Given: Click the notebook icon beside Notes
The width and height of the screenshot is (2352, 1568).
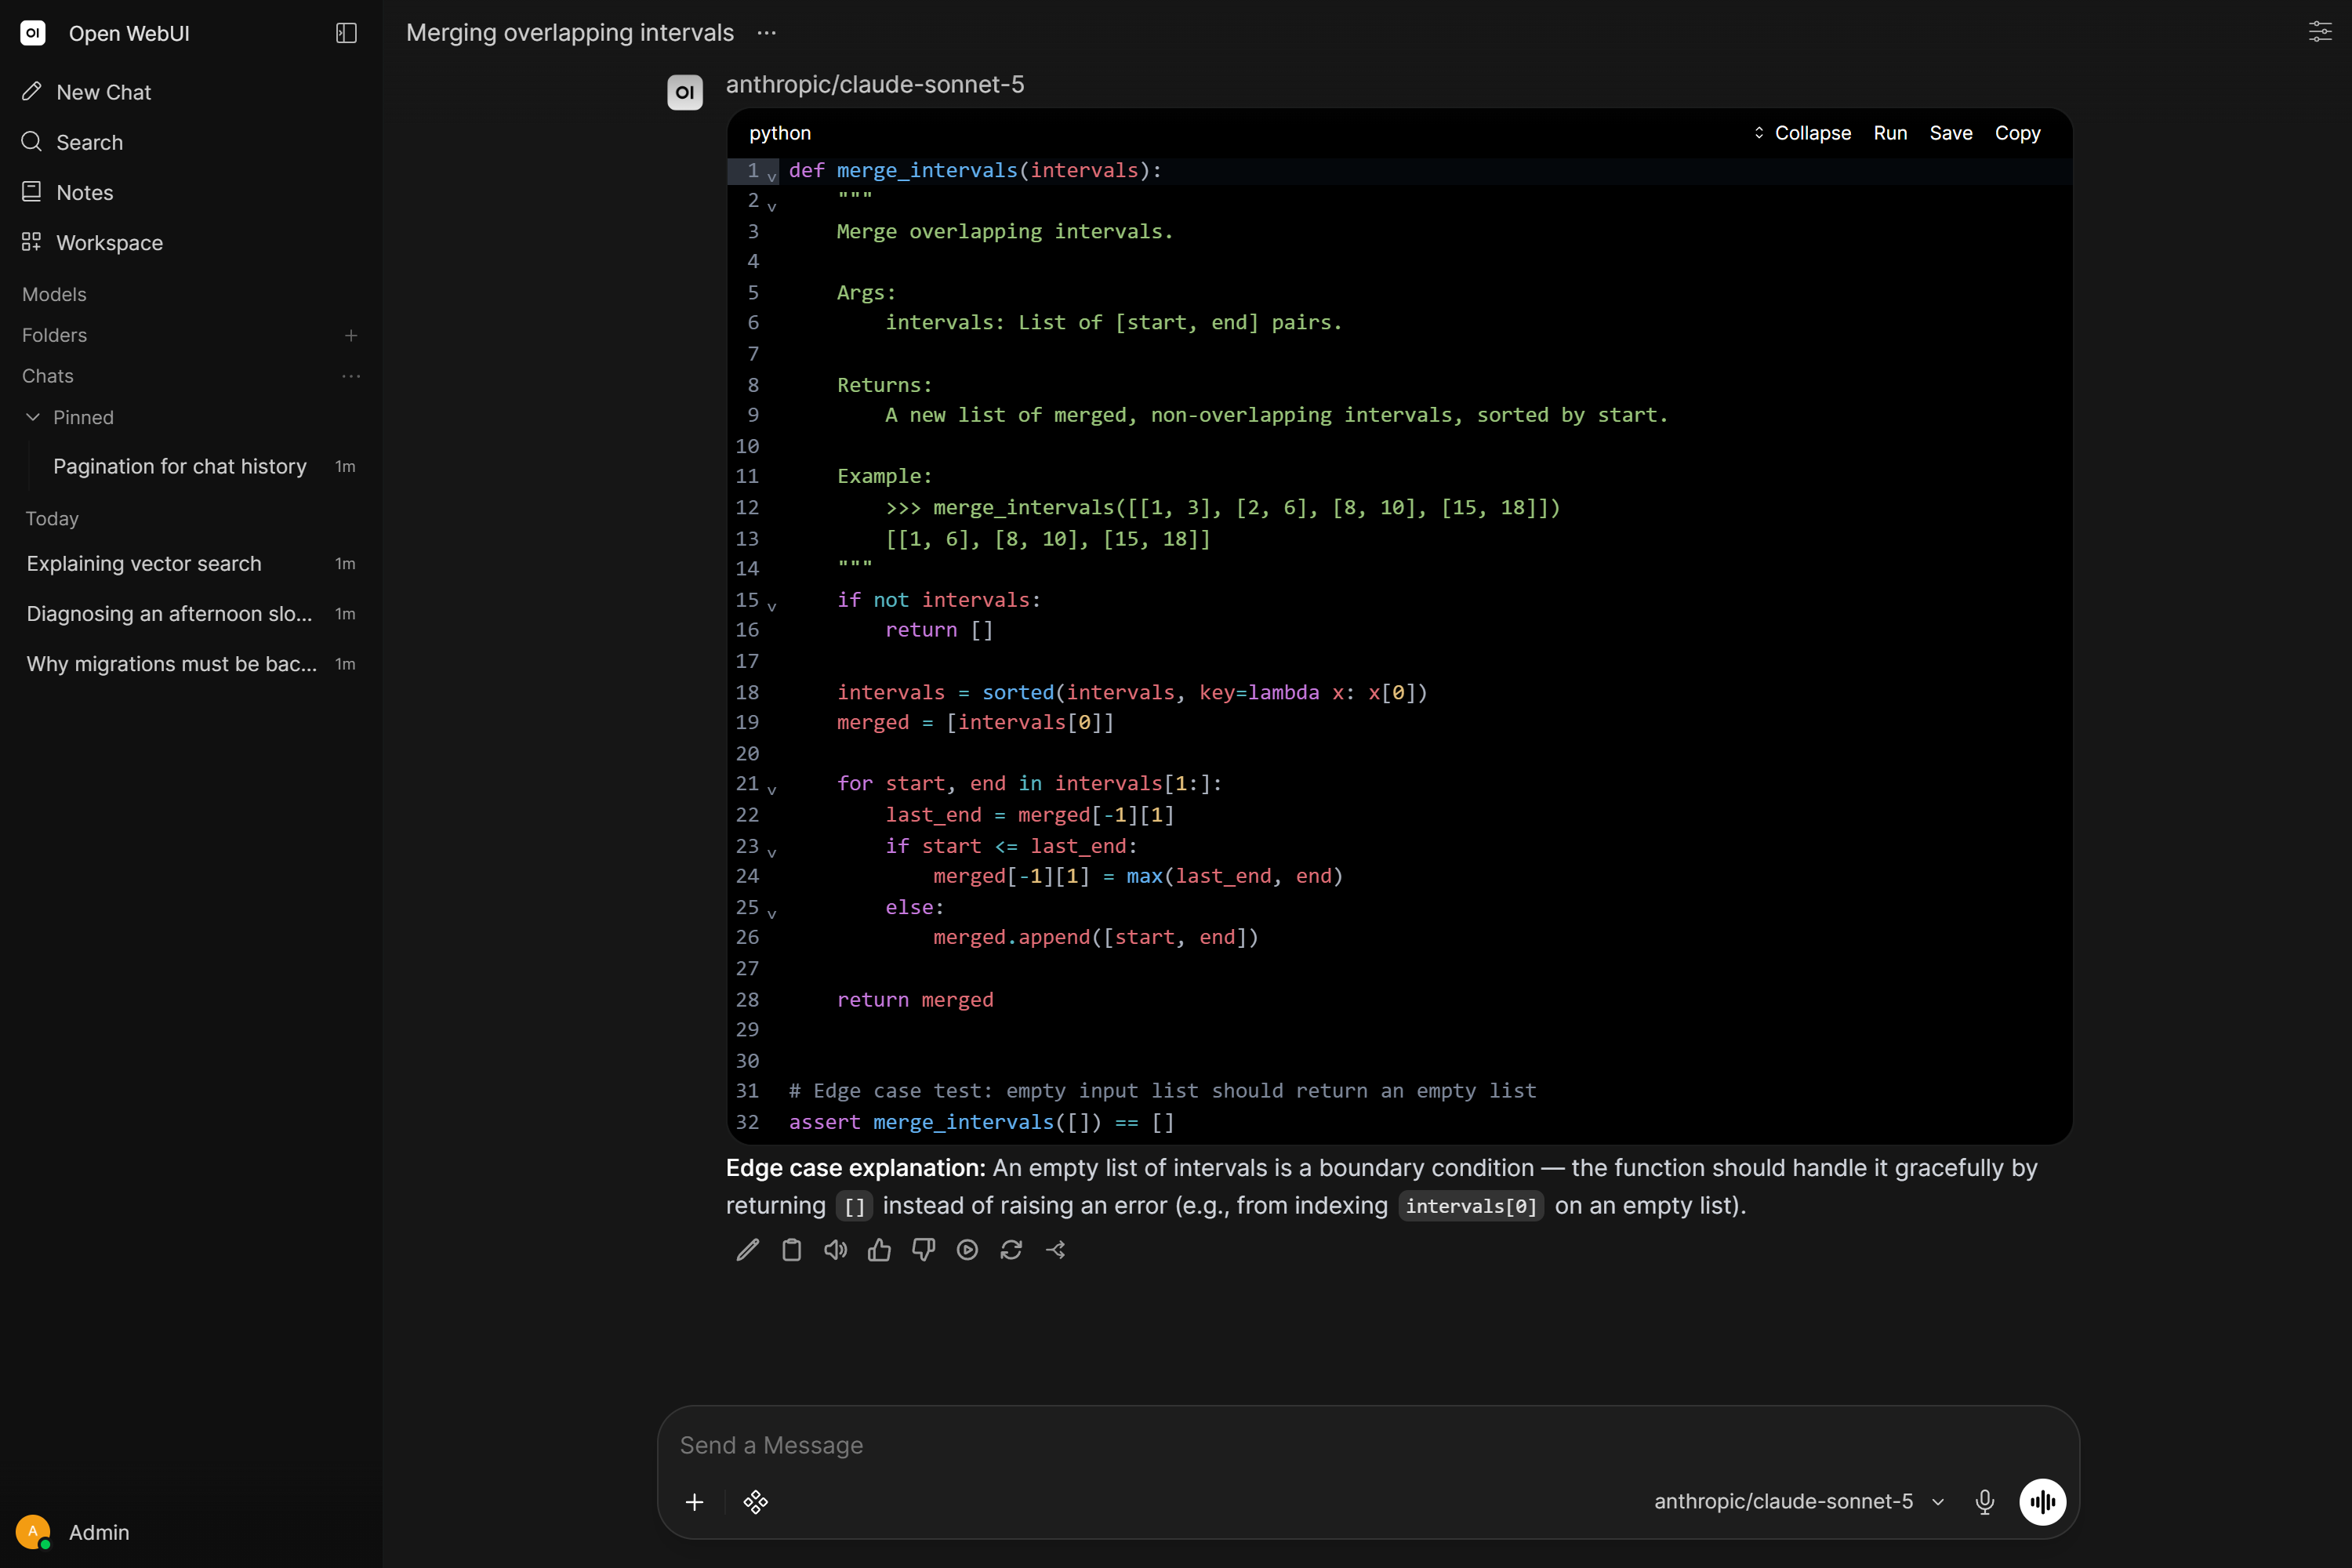Looking at the screenshot, I should point(32,192).
